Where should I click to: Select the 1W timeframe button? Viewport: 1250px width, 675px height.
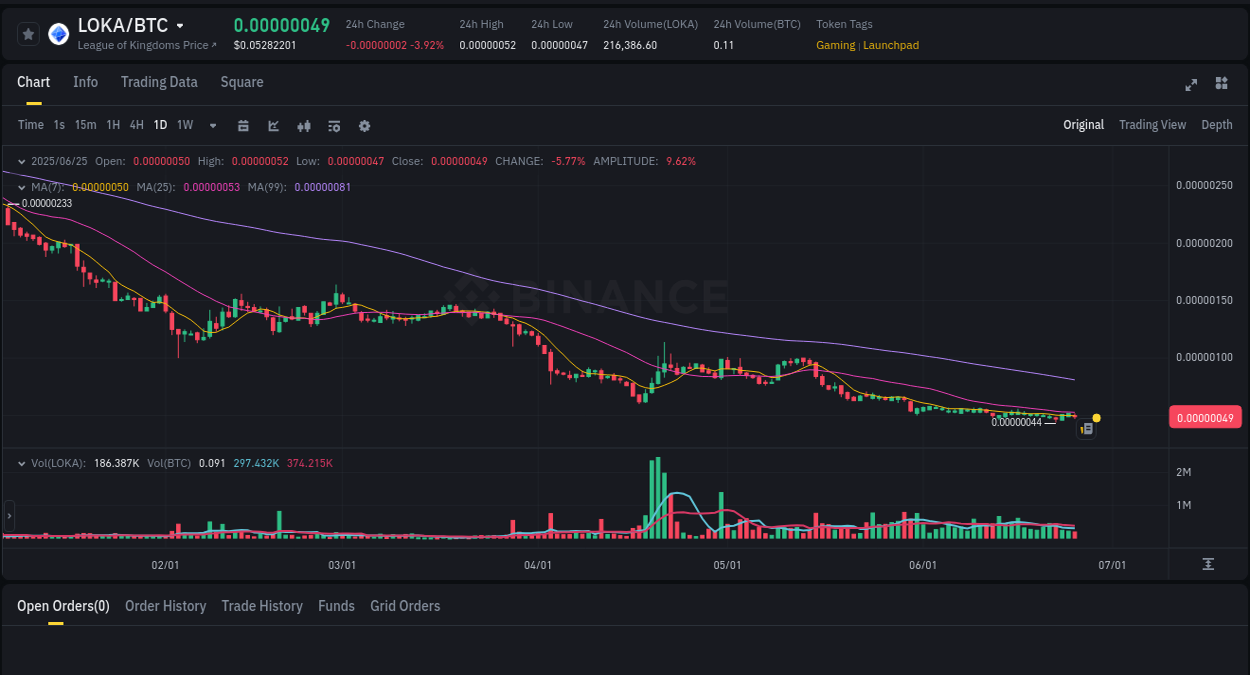click(x=184, y=125)
